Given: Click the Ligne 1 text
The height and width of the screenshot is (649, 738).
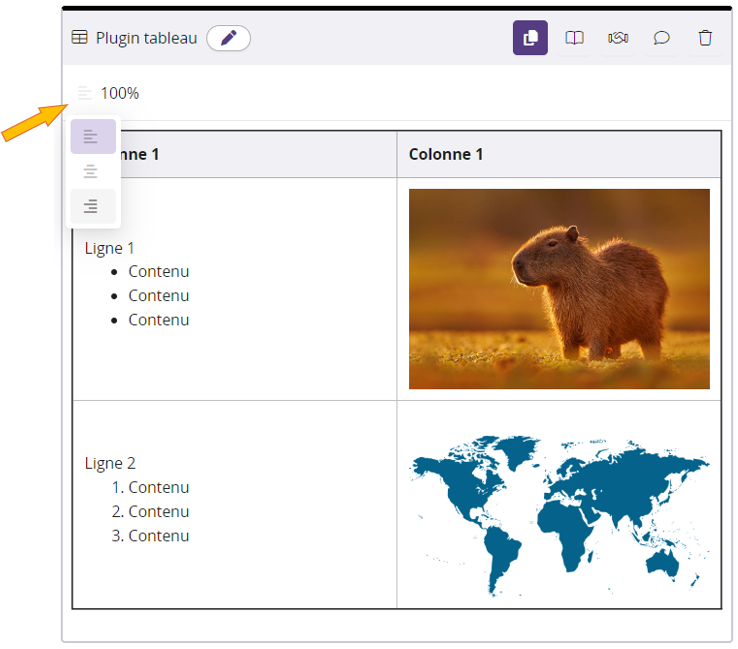Looking at the screenshot, I should pyautogui.click(x=110, y=248).
